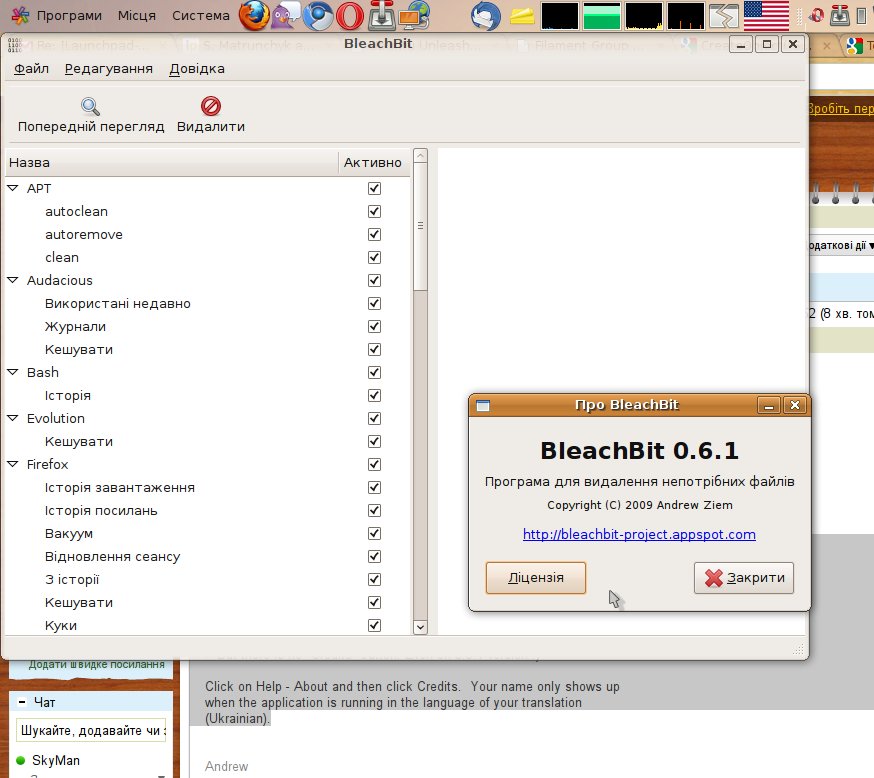Uncheck the APT autoclean checkbox
Image resolution: width=874 pixels, height=778 pixels.
click(x=374, y=211)
